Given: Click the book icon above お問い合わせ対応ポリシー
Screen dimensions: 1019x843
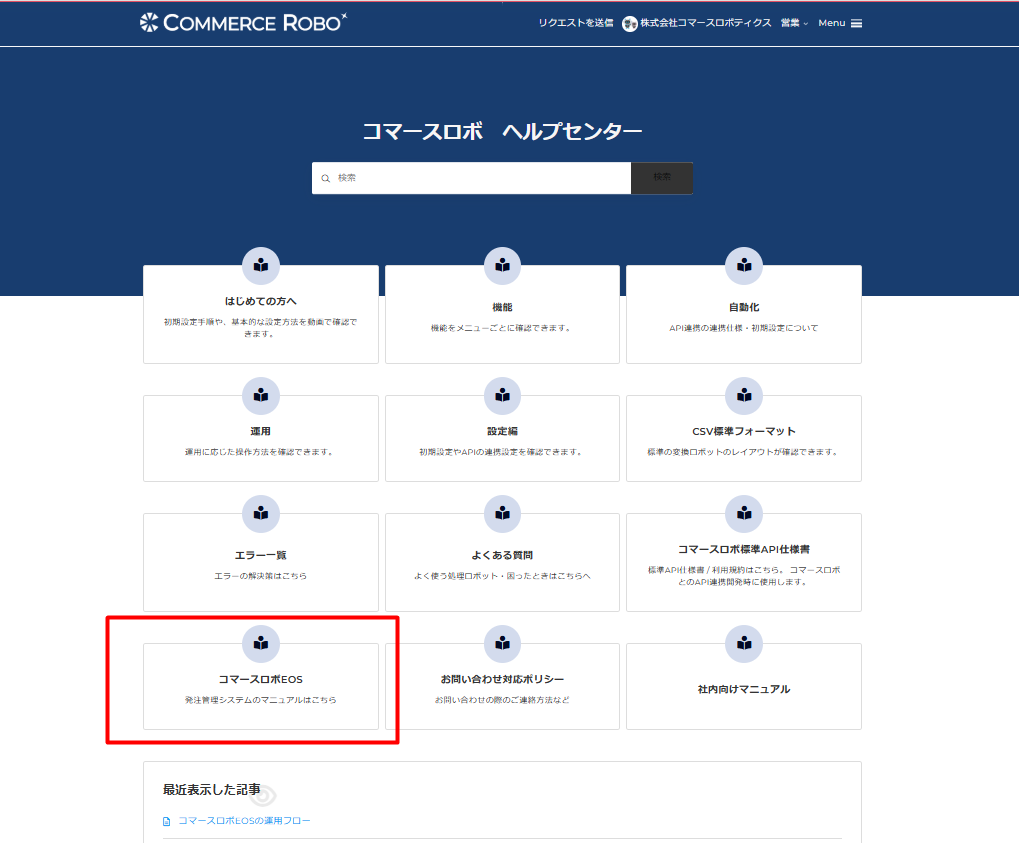Looking at the screenshot, I should tap(502, 643).
